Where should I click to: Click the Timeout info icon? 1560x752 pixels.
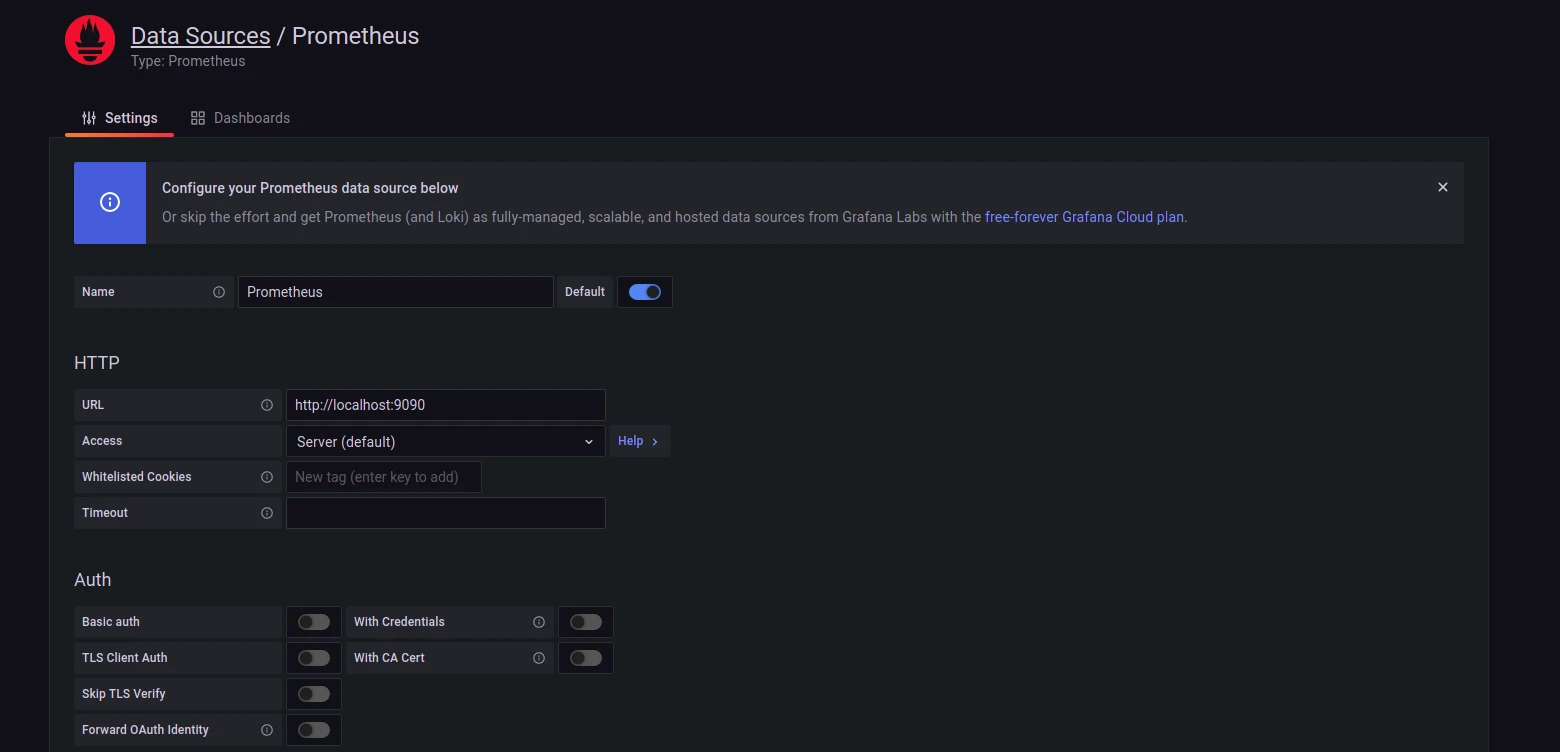(266, 513)
